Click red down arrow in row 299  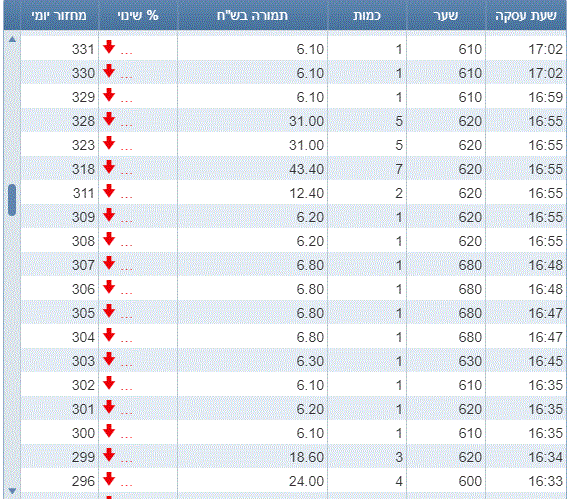109,455
